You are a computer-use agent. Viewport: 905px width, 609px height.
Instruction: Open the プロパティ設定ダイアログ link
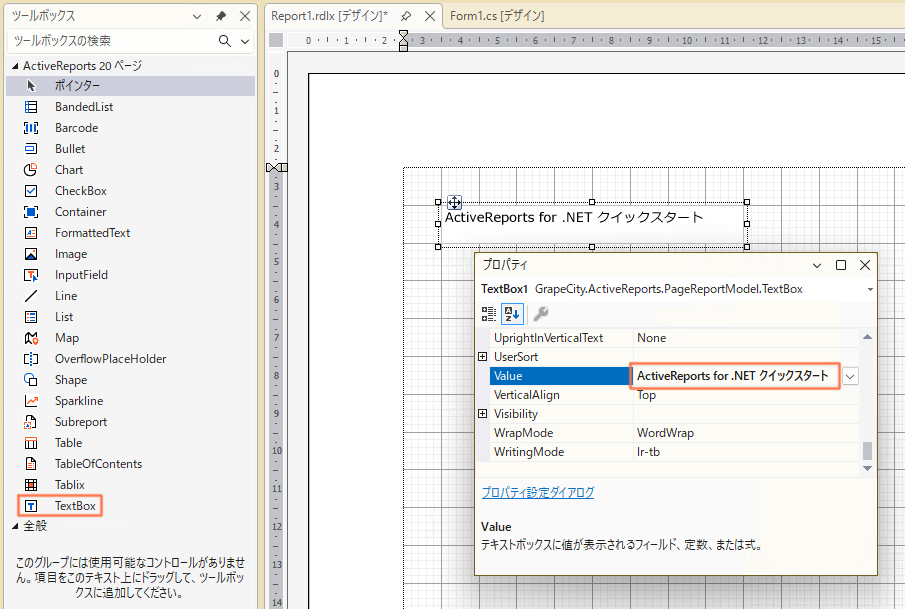(538, 492)
